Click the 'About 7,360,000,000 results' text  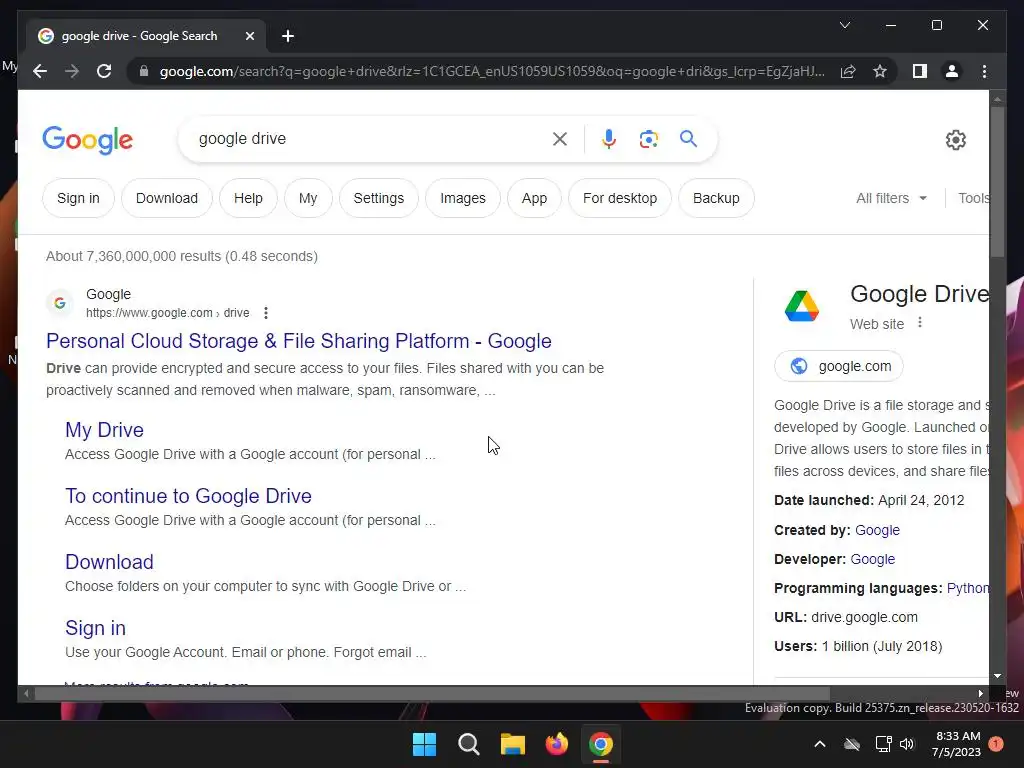[x=182, y=256]
